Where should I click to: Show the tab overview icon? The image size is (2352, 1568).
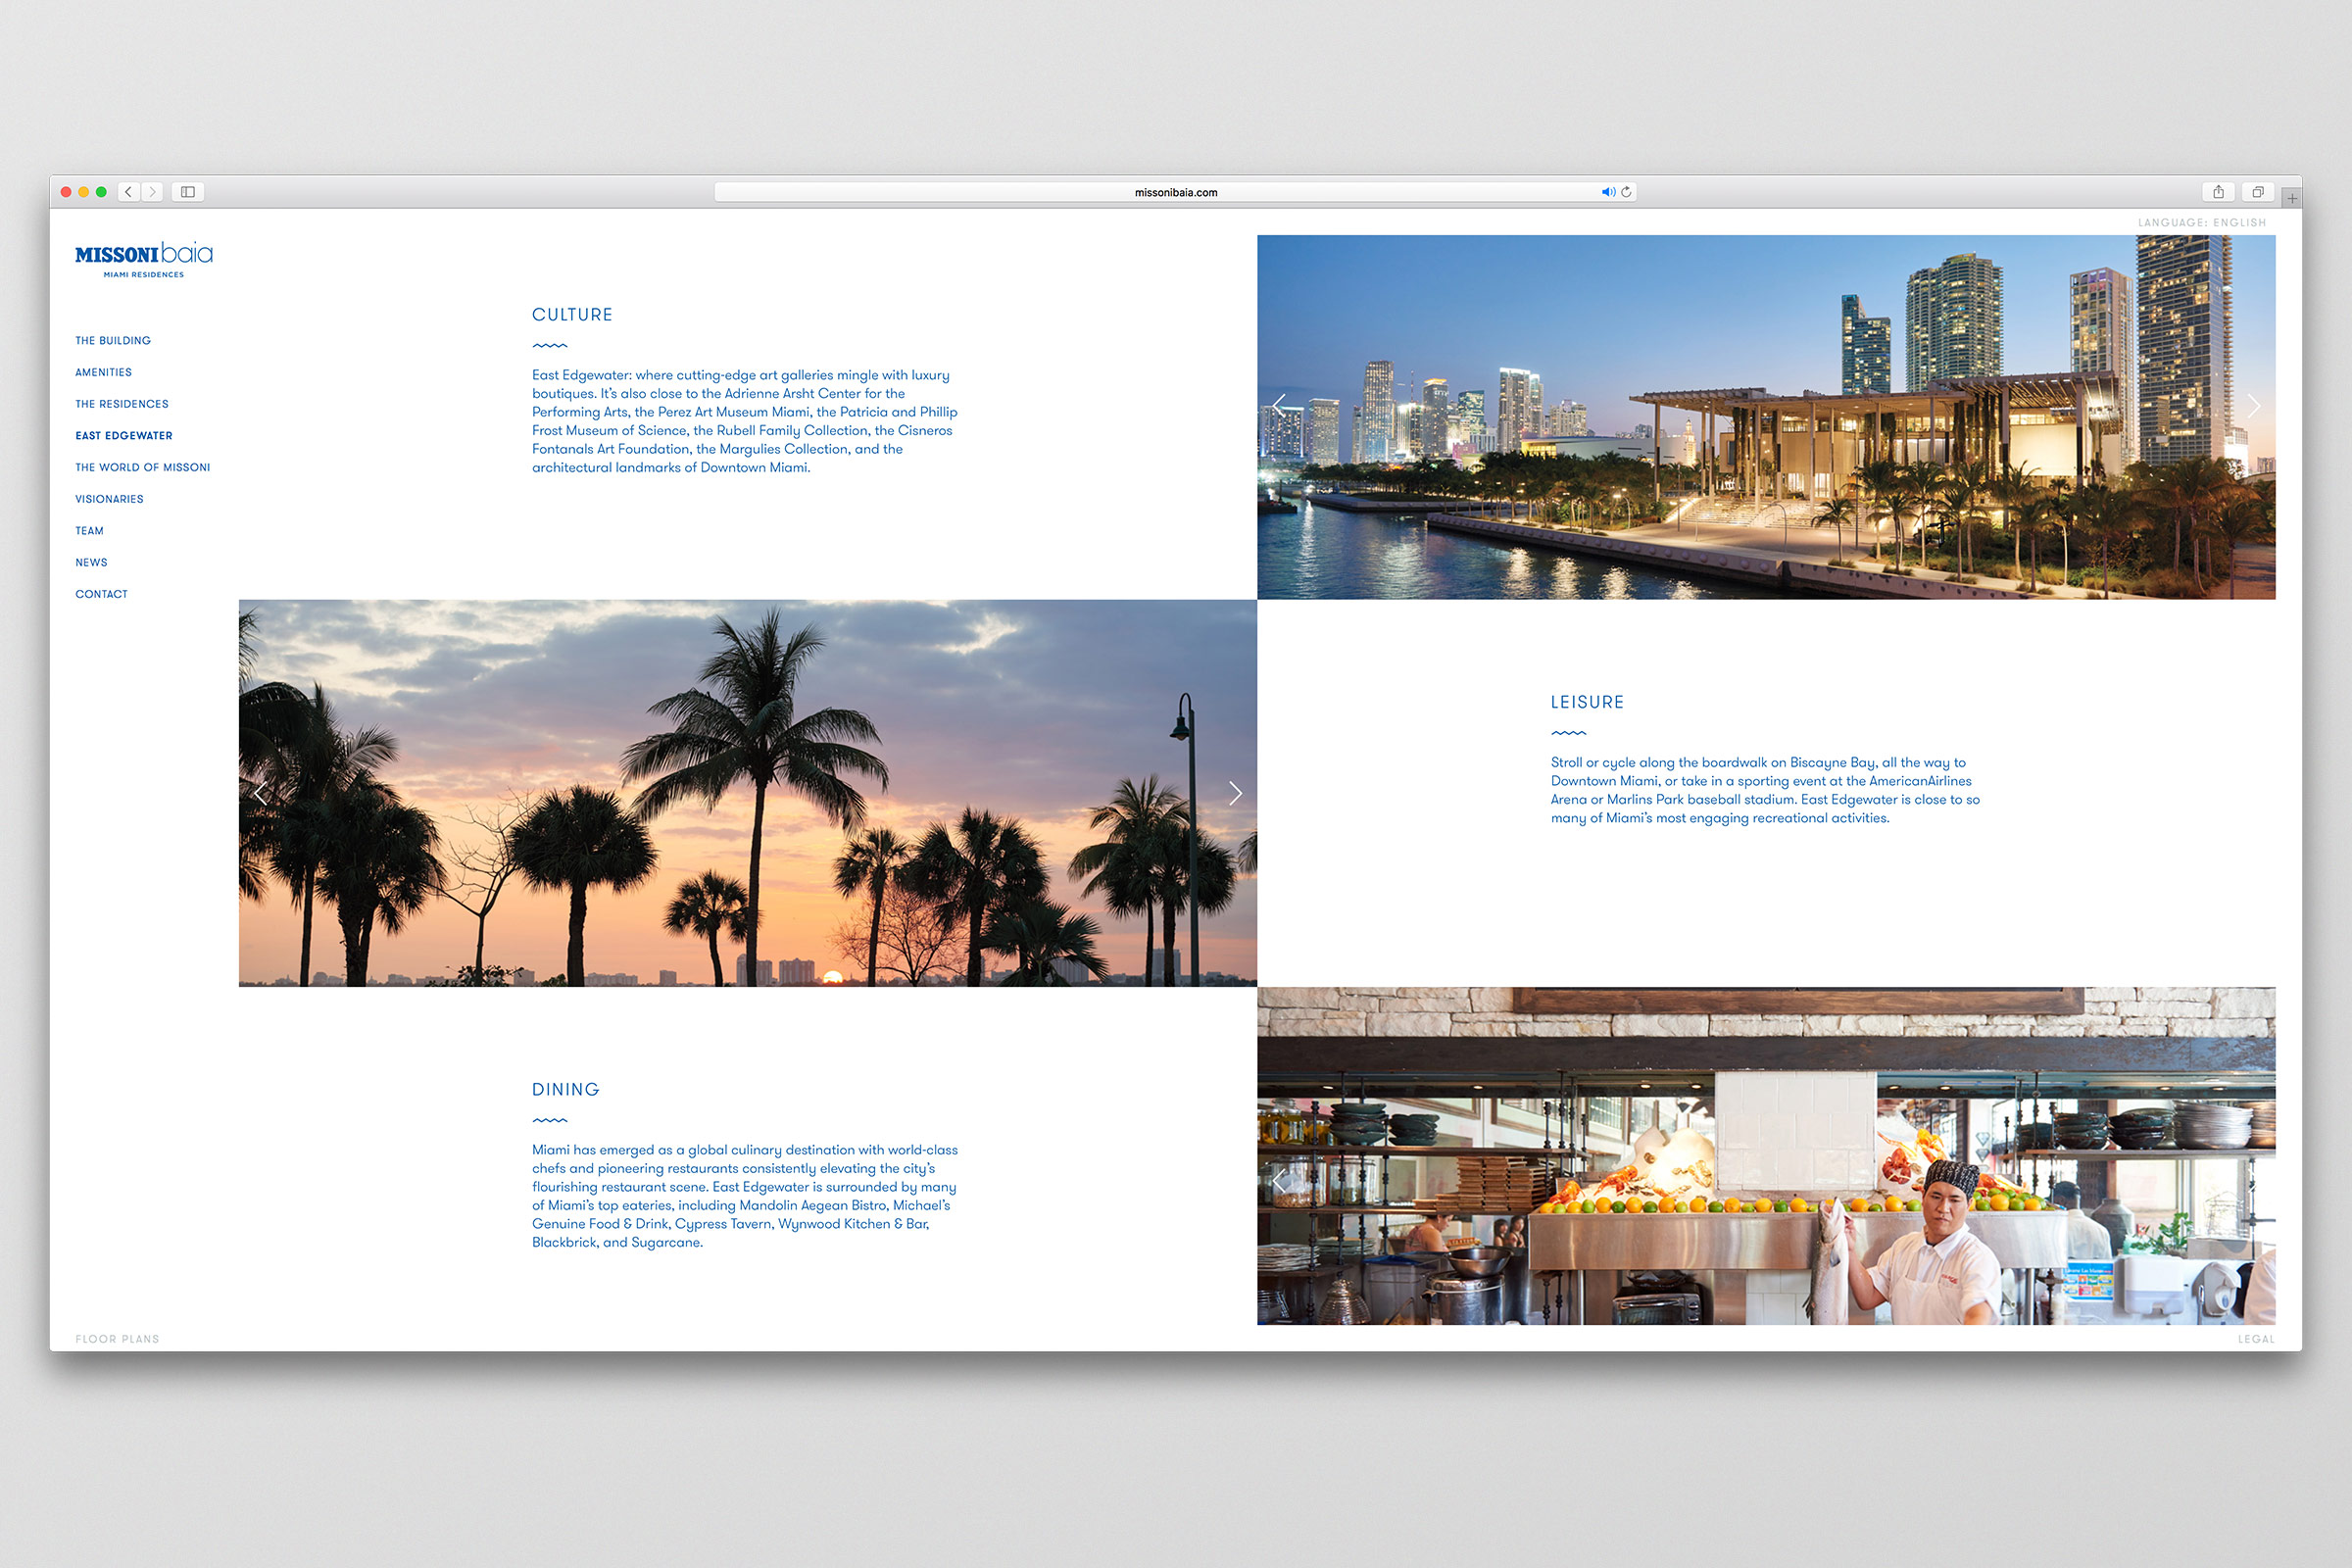pos(2257,192)
